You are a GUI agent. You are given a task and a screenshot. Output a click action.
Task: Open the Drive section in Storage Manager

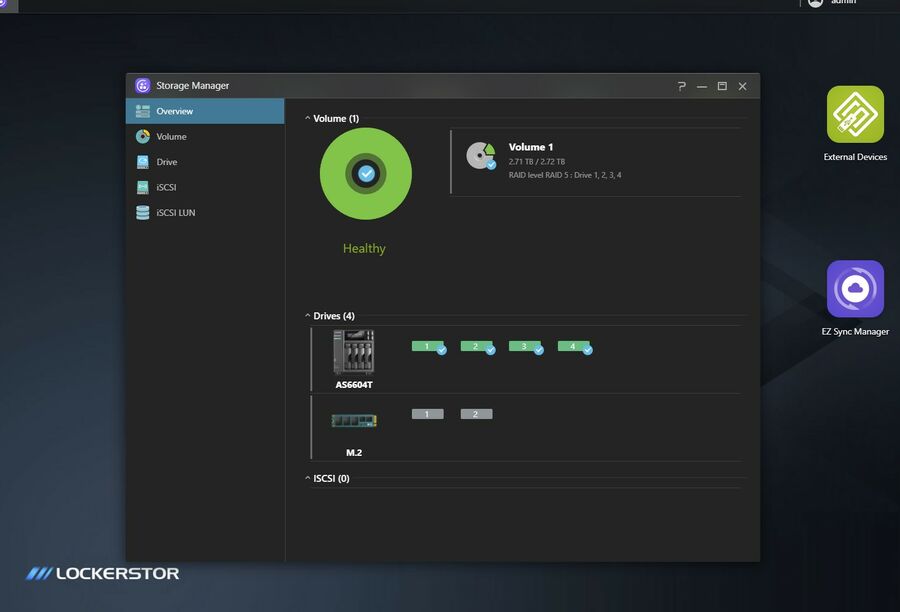click(165, 161)
